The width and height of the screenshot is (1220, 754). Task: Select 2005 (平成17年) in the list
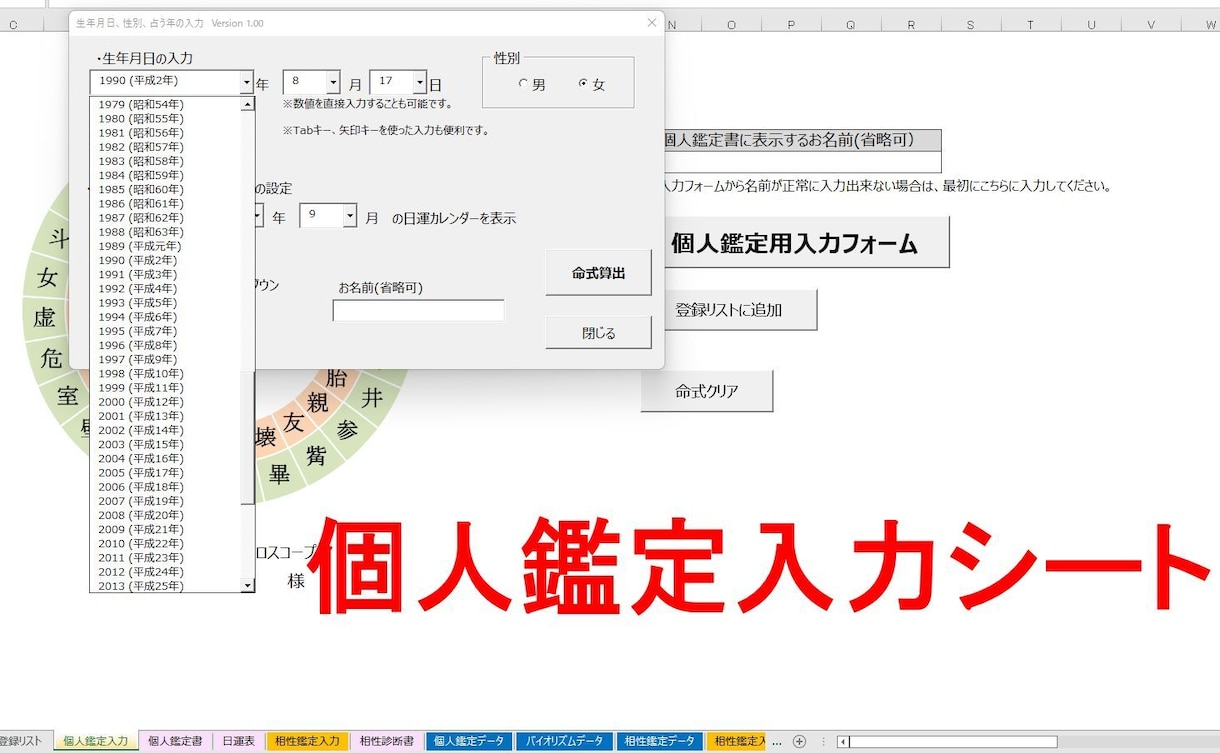(x=166, y=472)
